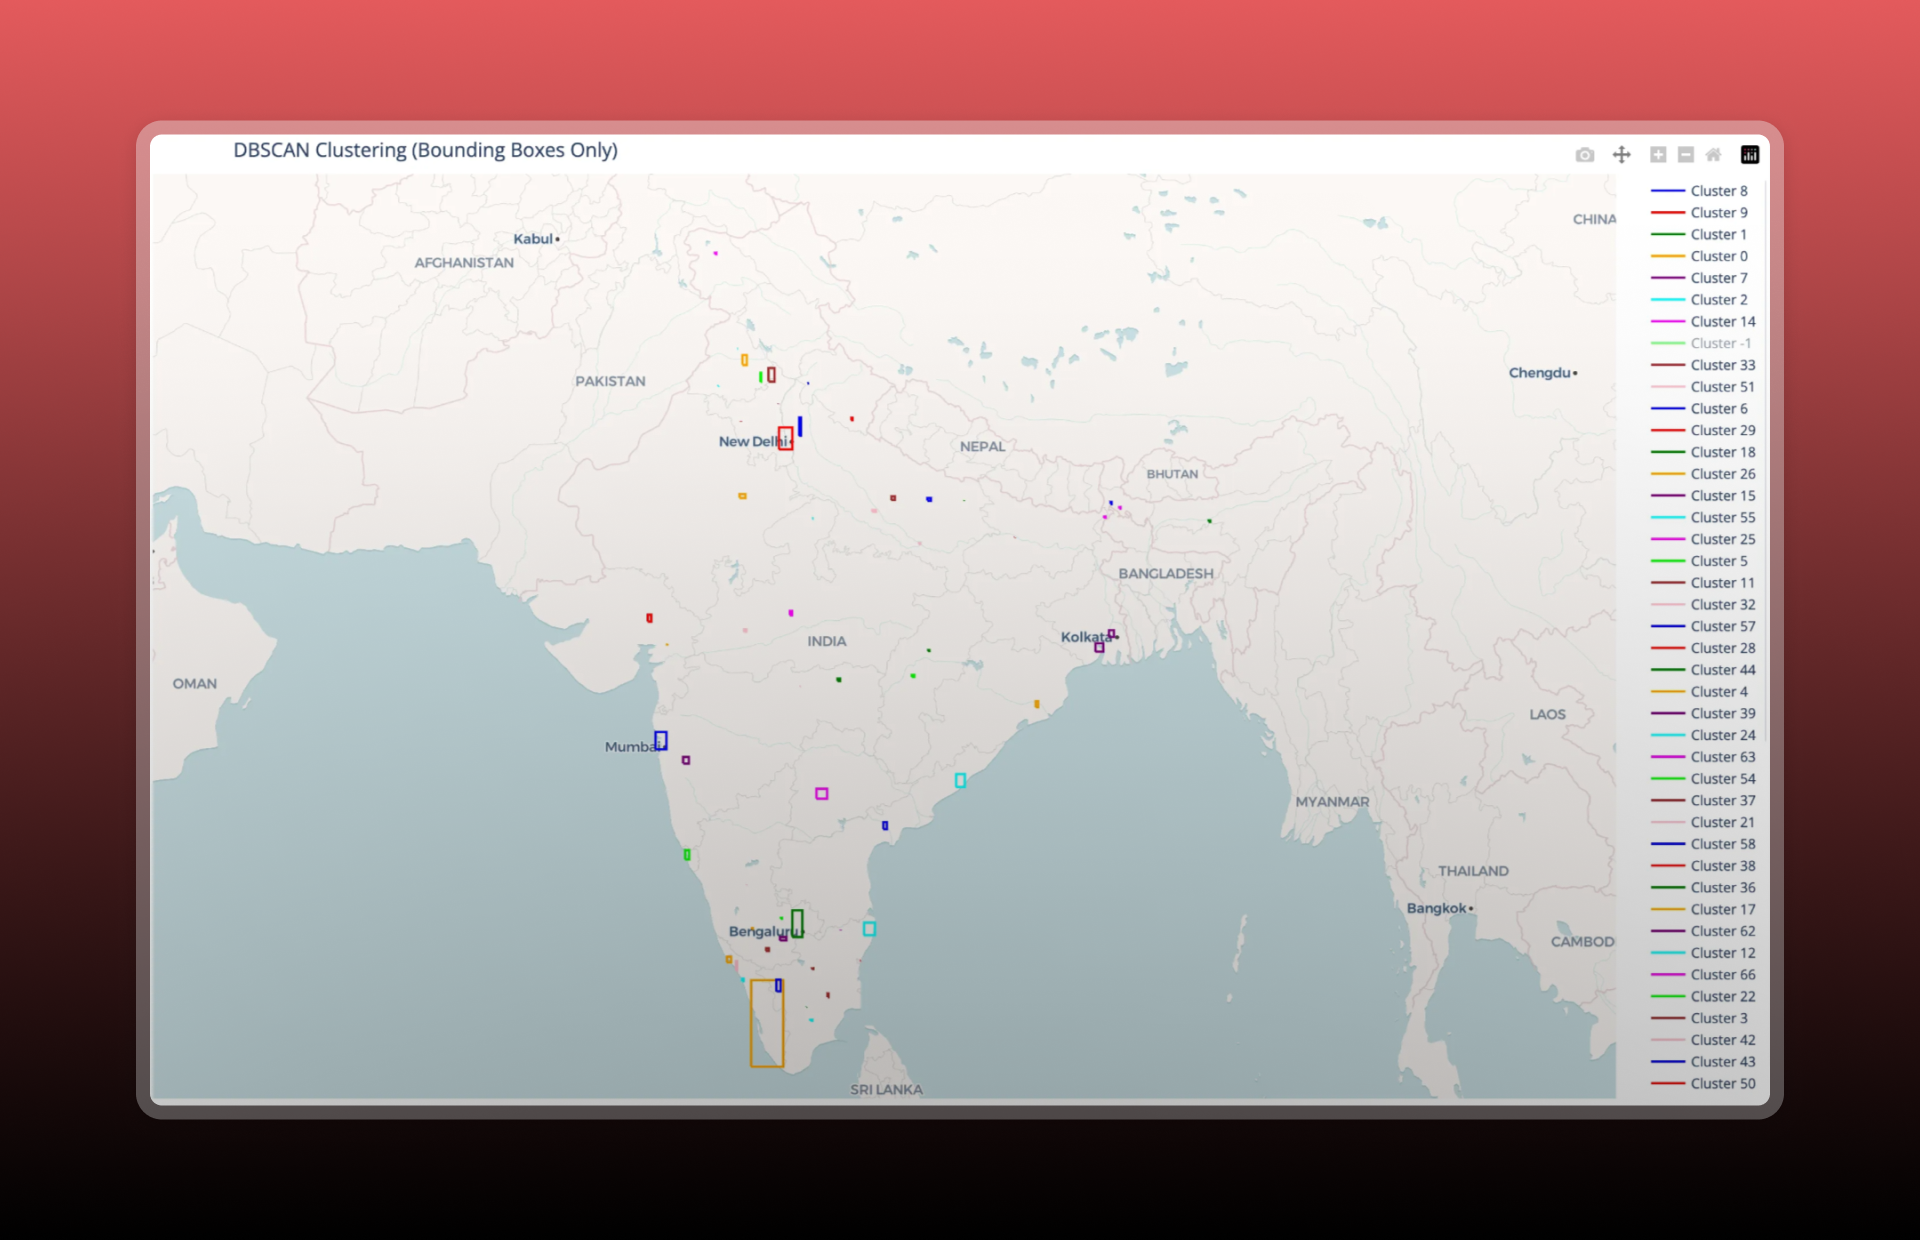
Task: Click the chart title DBSCAN Clustering
Action: (425, 150)
